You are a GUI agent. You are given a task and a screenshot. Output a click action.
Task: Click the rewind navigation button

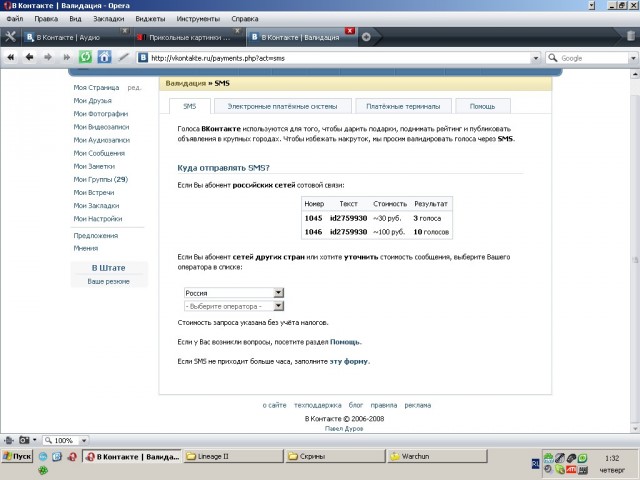tap(11, 58)
